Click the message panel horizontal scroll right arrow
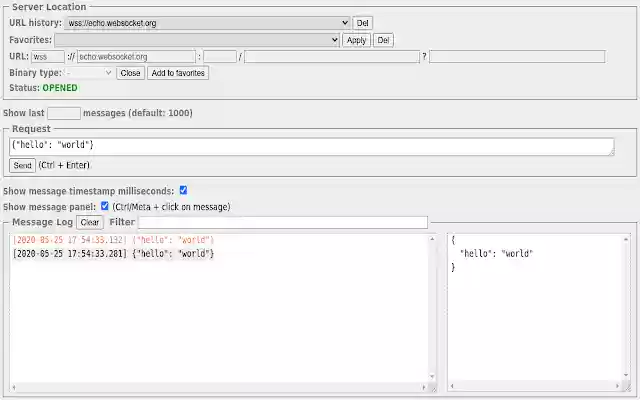Screen dimensions: 640x400 (x=618, y=386)
